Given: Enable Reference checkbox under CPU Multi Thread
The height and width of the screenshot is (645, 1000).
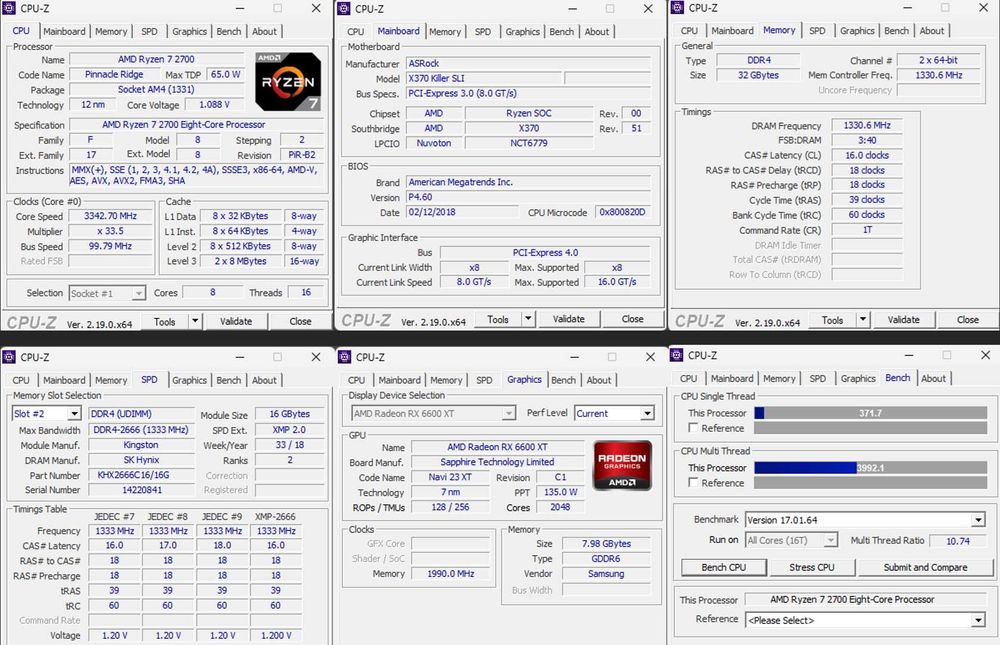Looking at the screenshot, I should coord(694,483).
